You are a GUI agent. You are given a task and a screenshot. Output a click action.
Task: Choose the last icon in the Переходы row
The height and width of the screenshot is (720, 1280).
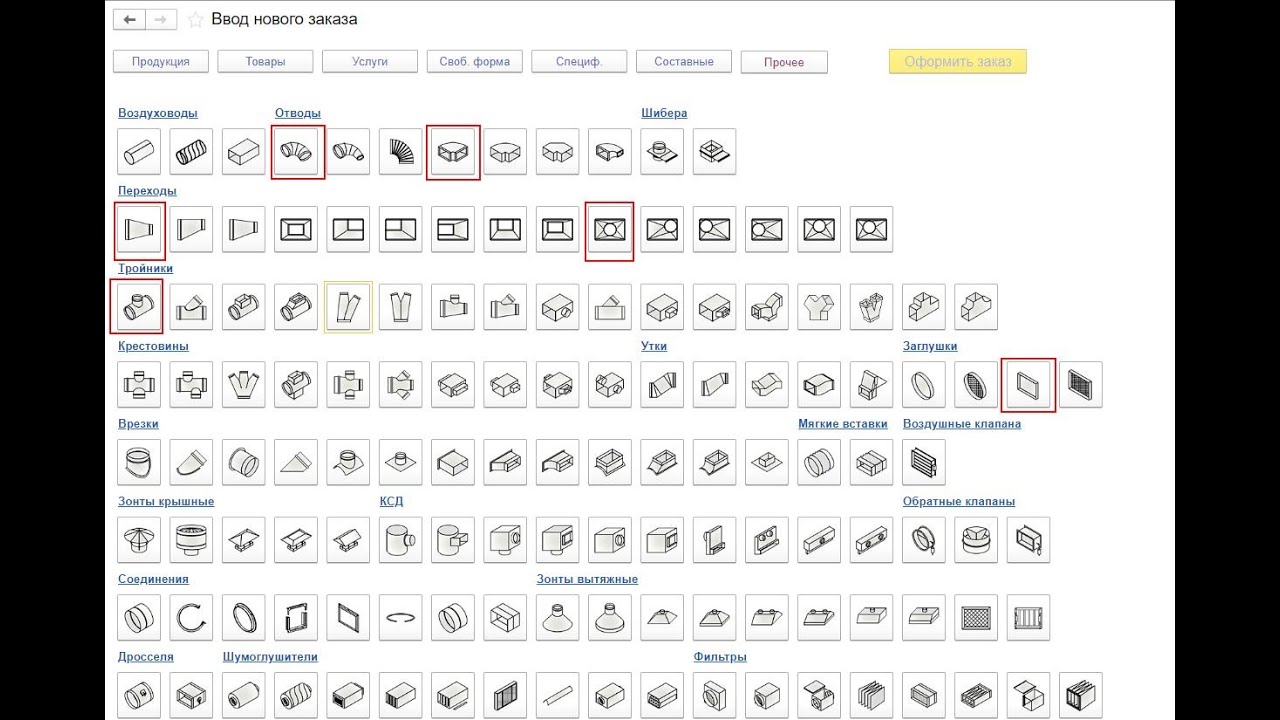871,230
